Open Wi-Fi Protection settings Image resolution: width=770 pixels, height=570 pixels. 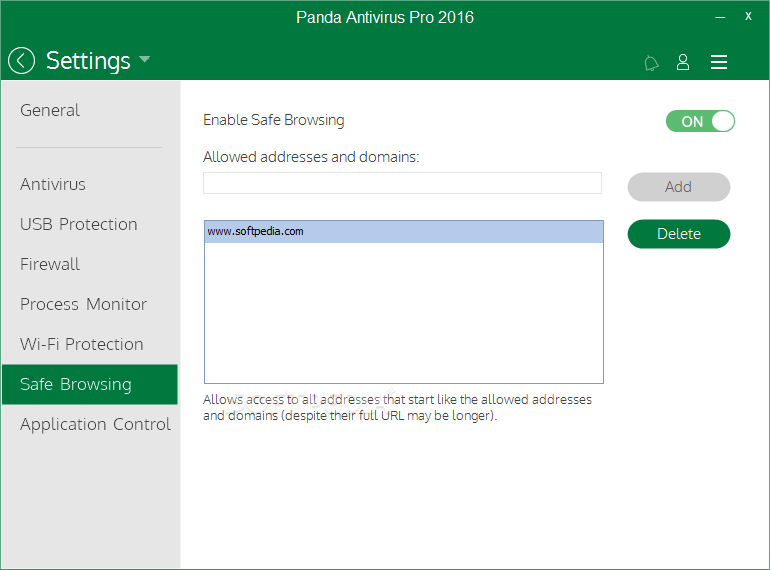(82, 344)
